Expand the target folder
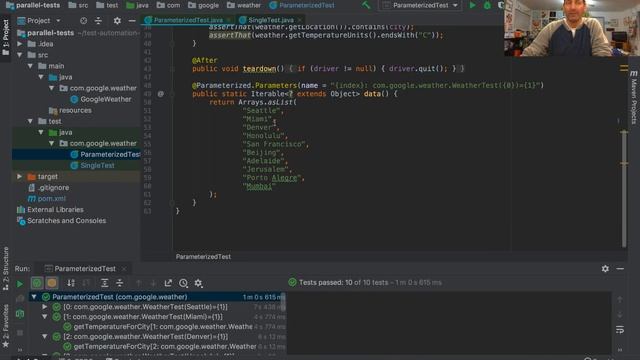 pos(20,176)
